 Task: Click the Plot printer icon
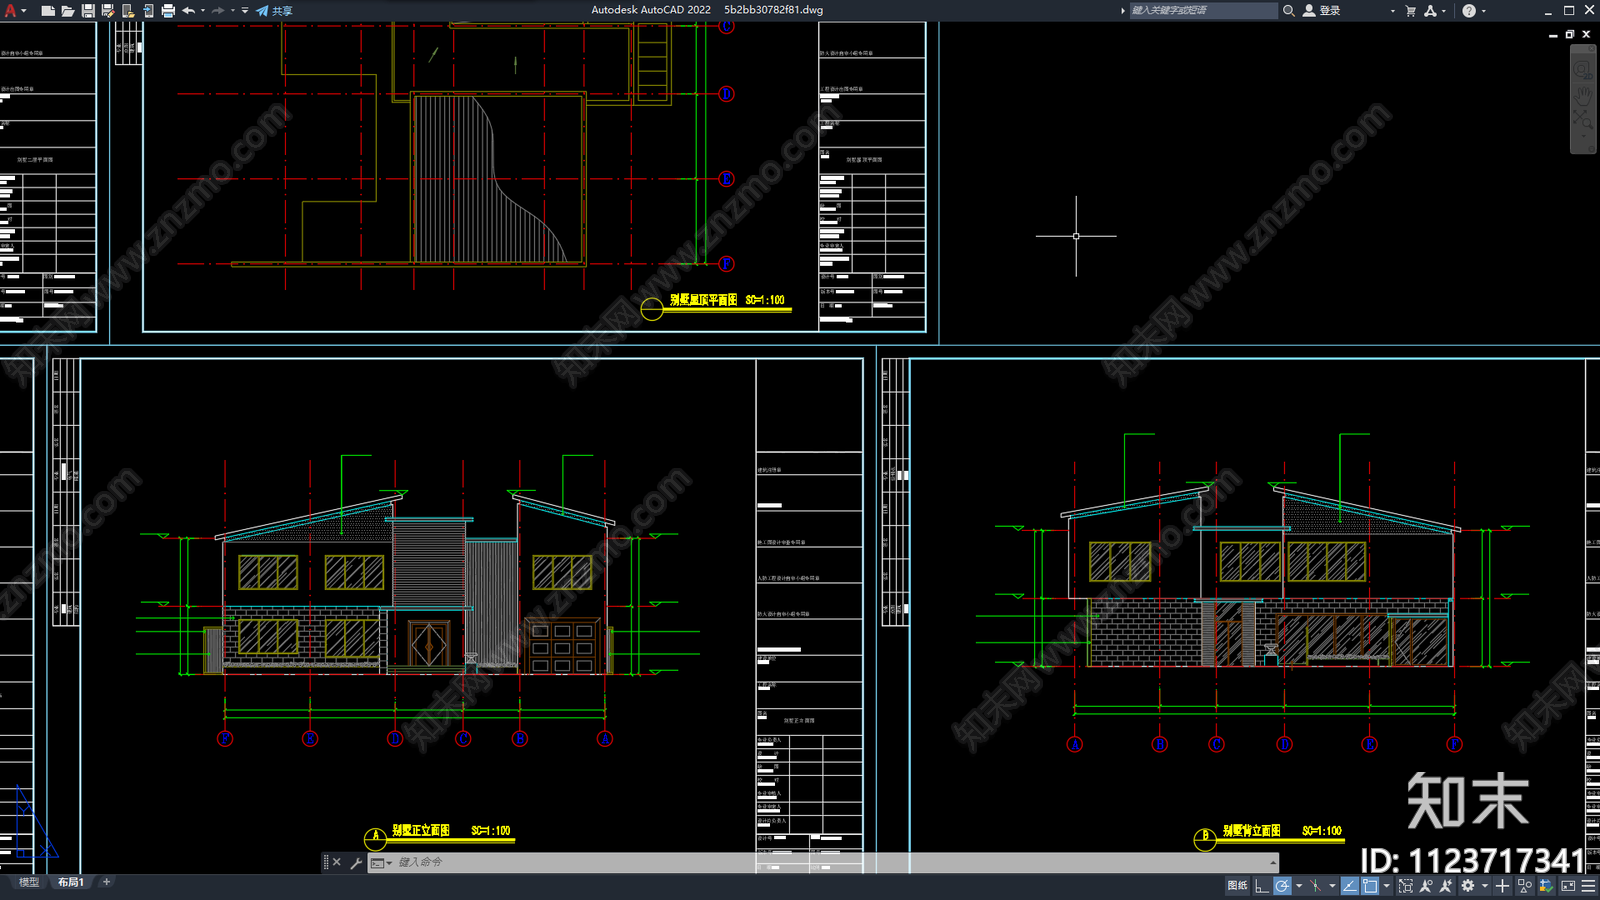(168, 10)
